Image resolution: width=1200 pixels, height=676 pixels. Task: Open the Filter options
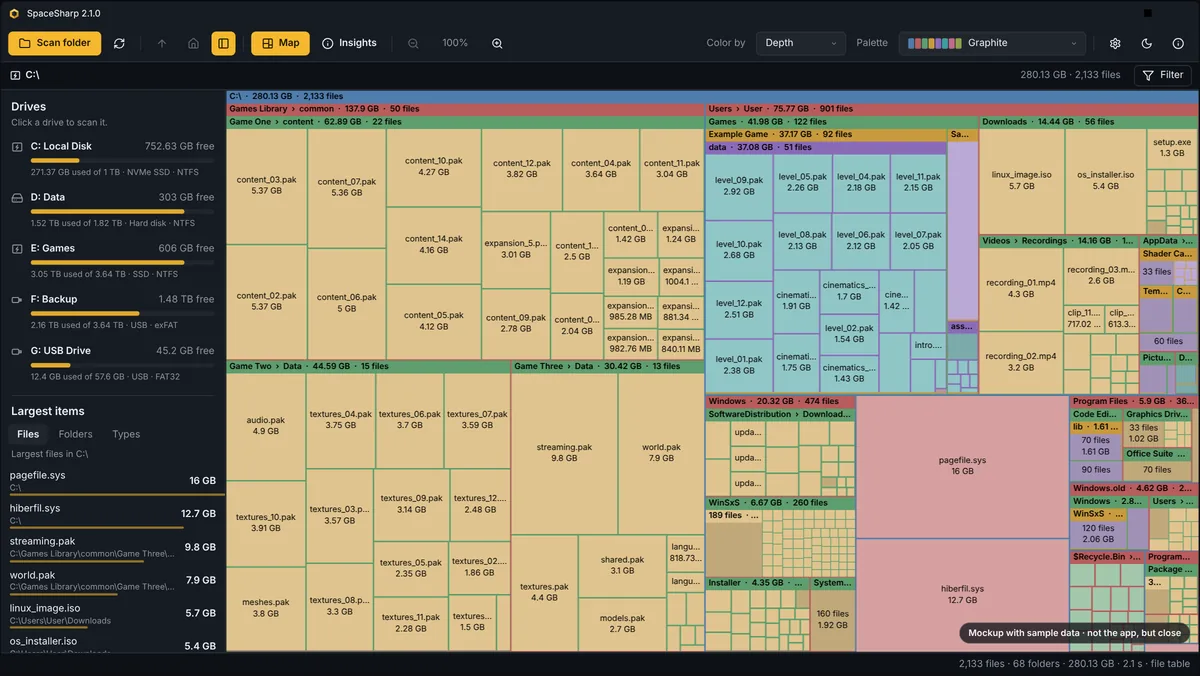click(x=1162, y=75)
